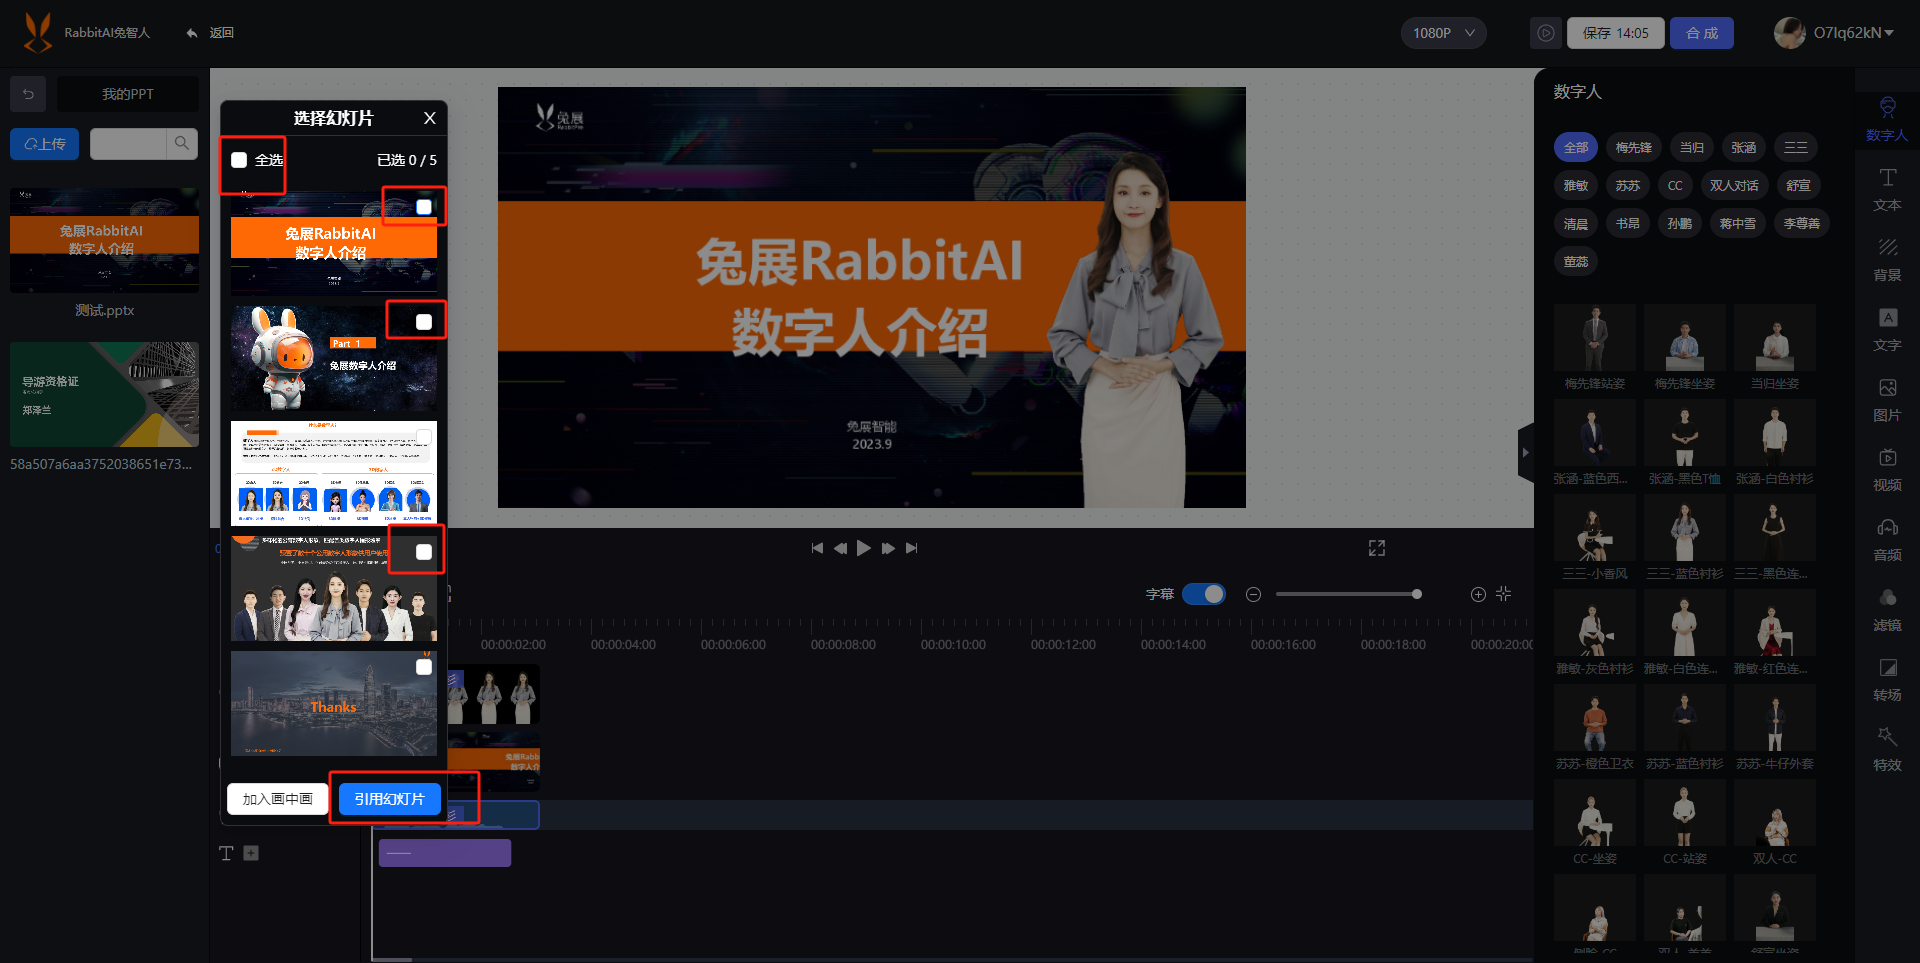Open the 1080P resolution dropdown
This screenshot has height=963, width=1920.
(1443, 33)
